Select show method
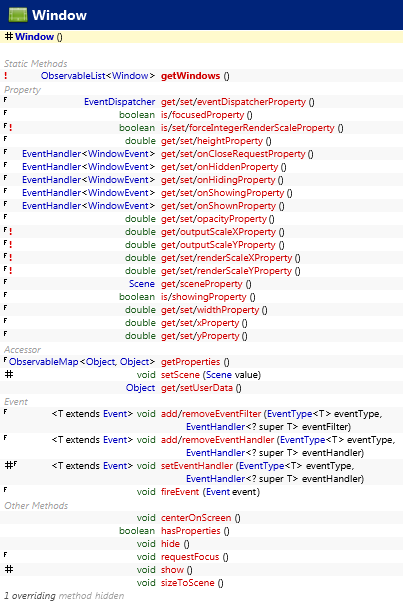The height and width of the screenshot is (602, 403). [172, 570]
